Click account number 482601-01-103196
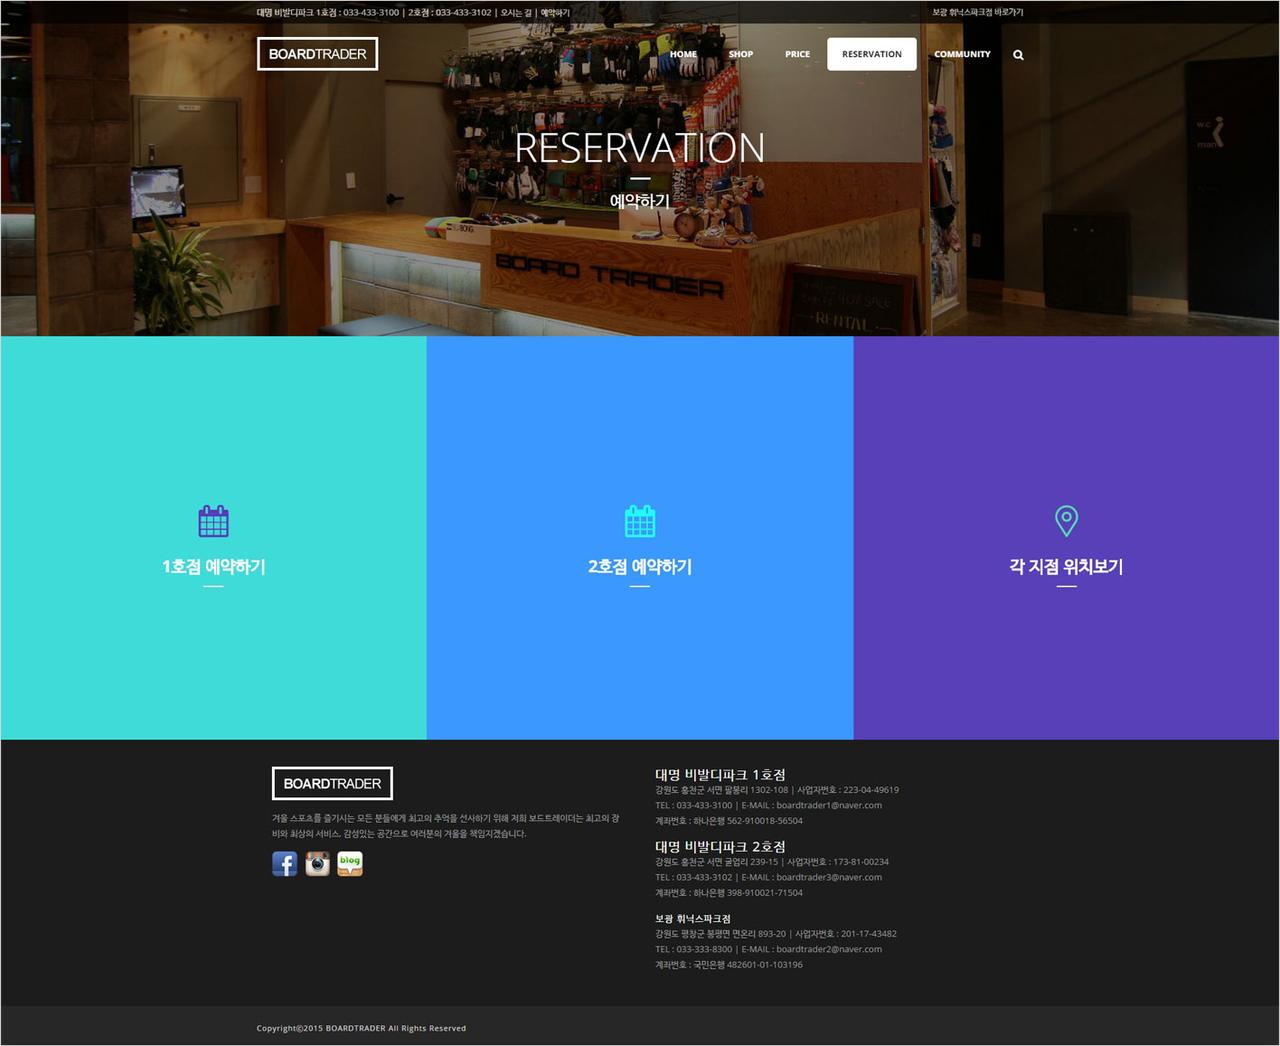The width and height of the screenshot is (1280, 1046). (764, 965)
